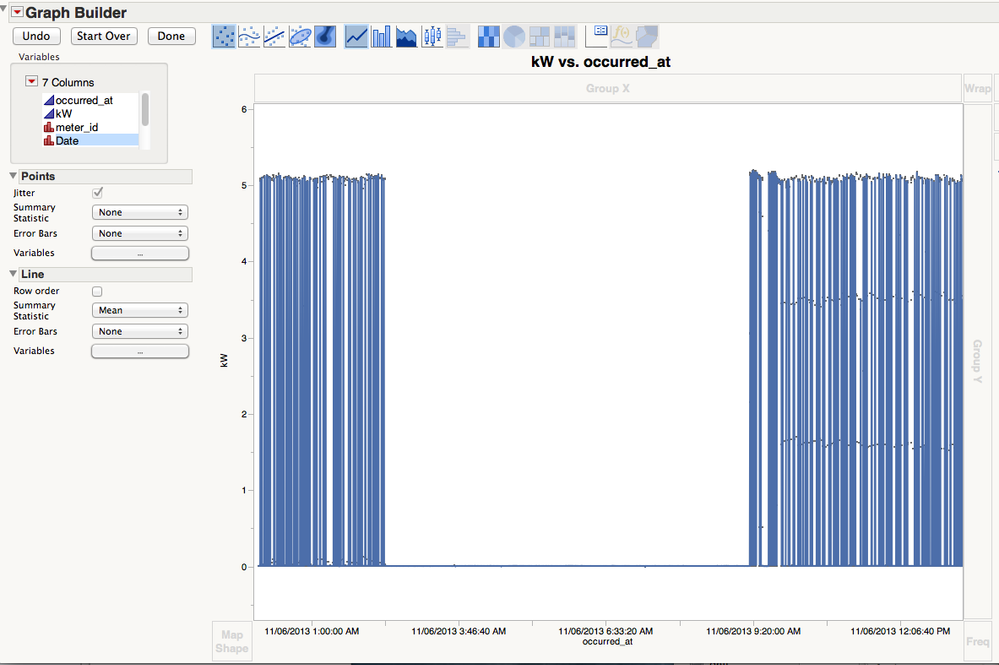The image size is (999, 665).
Task: Select the Ellipse element icon
Action: 300,36
